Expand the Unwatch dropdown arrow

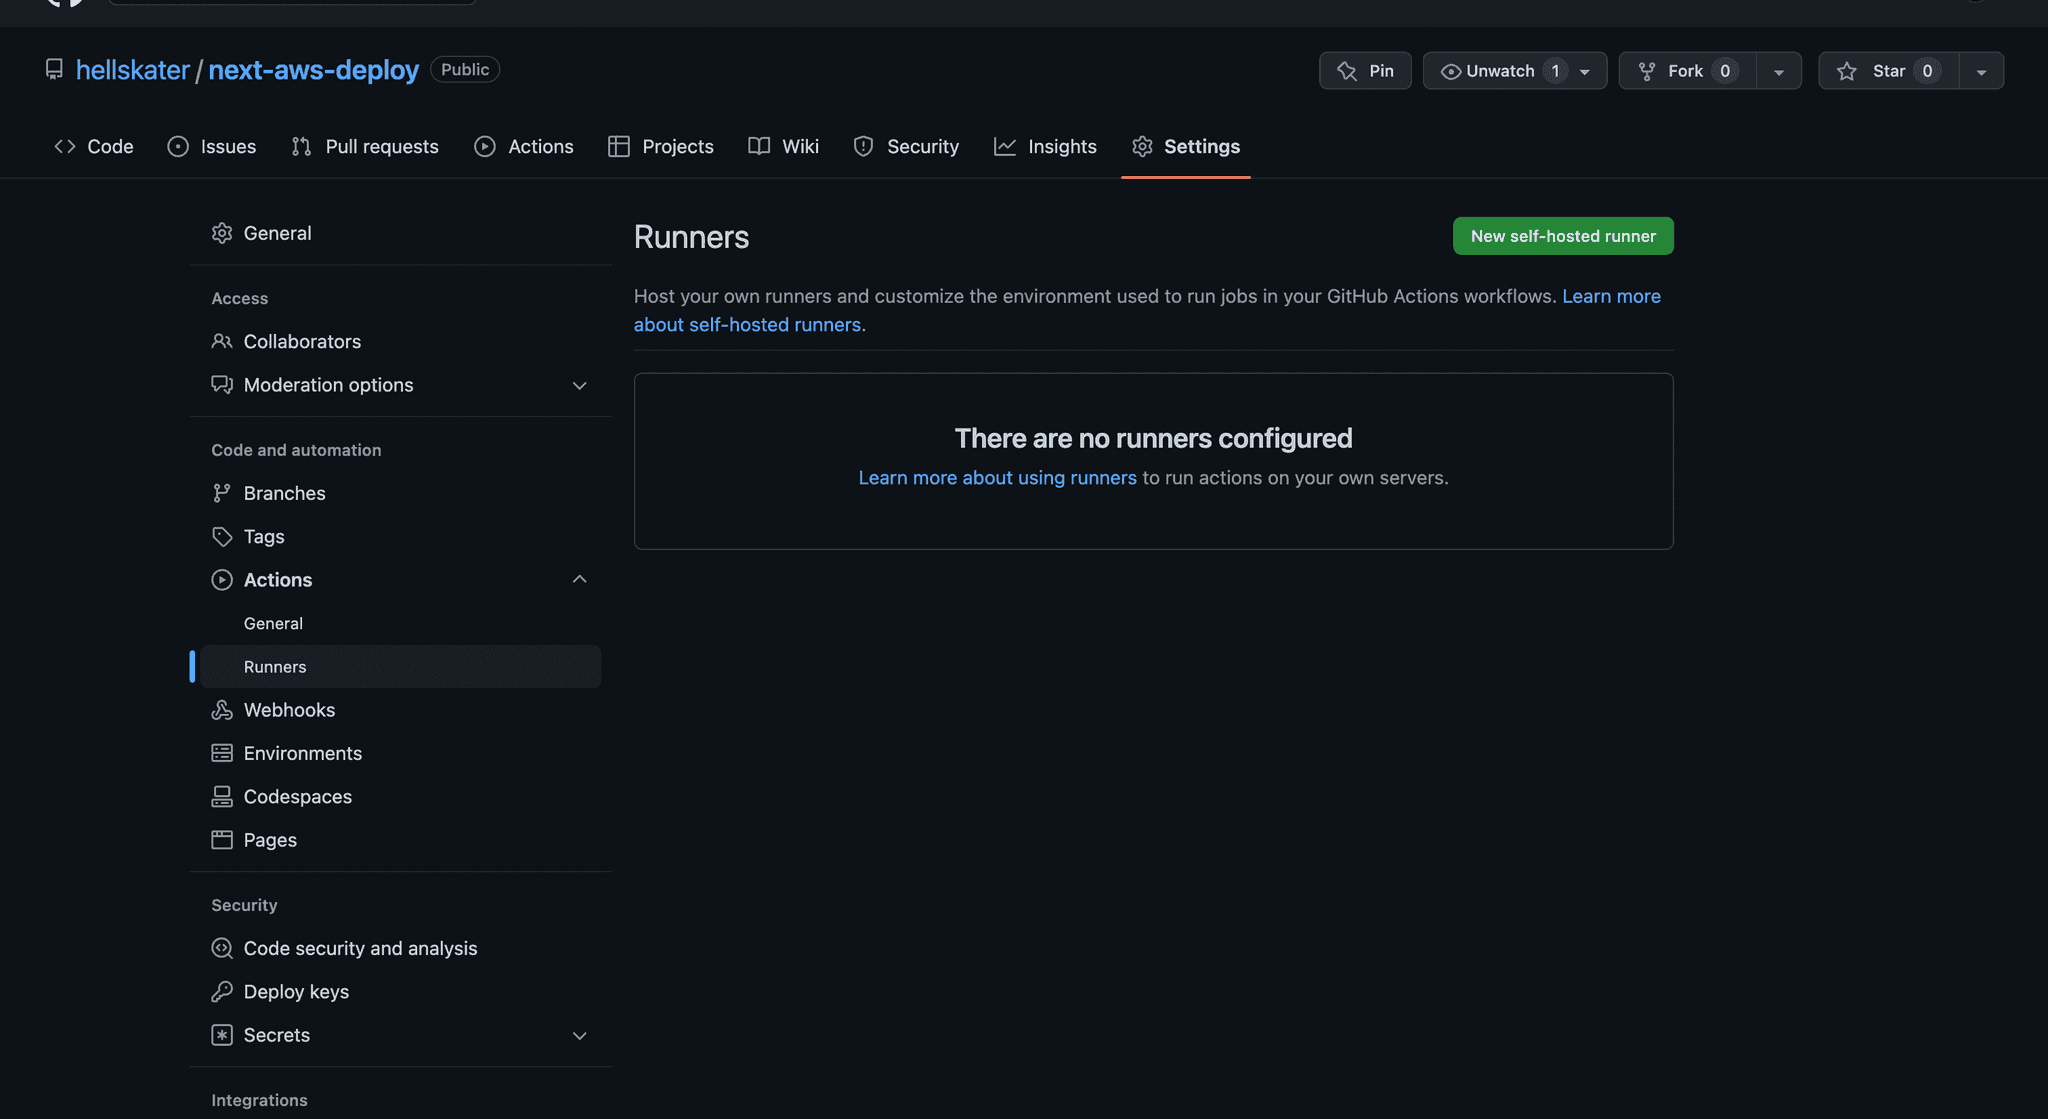(1583, 71)
